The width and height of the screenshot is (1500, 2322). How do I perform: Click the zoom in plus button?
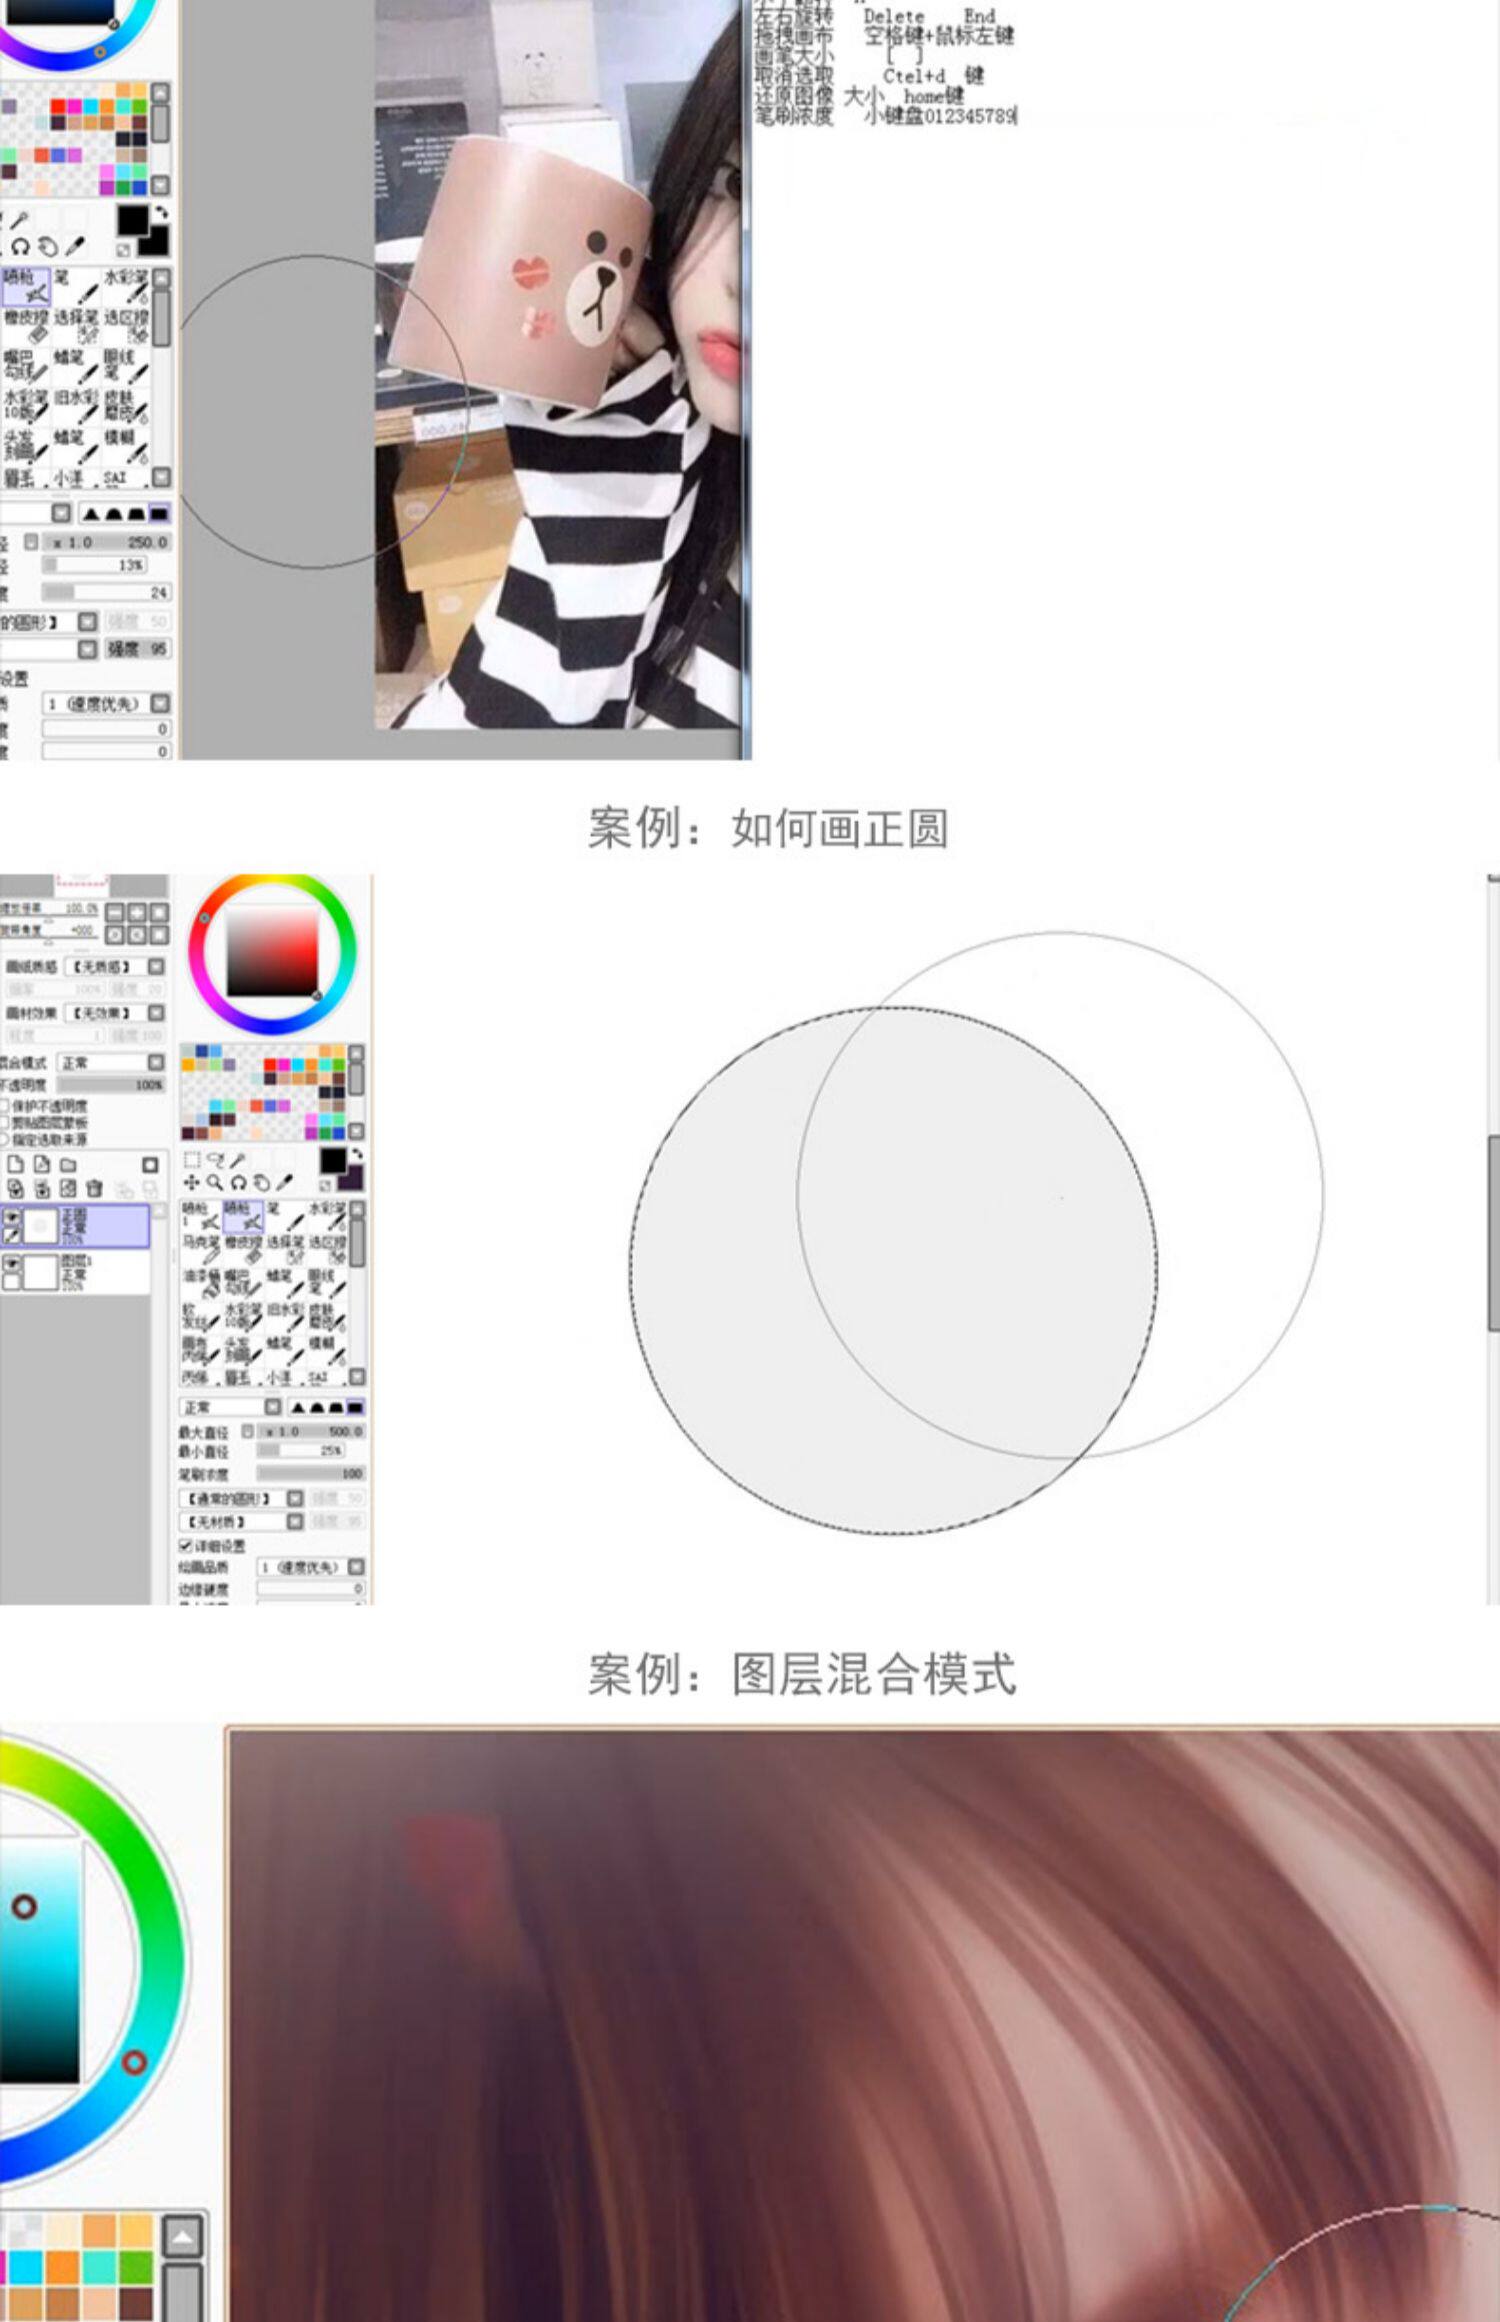(x=137, y=913)
